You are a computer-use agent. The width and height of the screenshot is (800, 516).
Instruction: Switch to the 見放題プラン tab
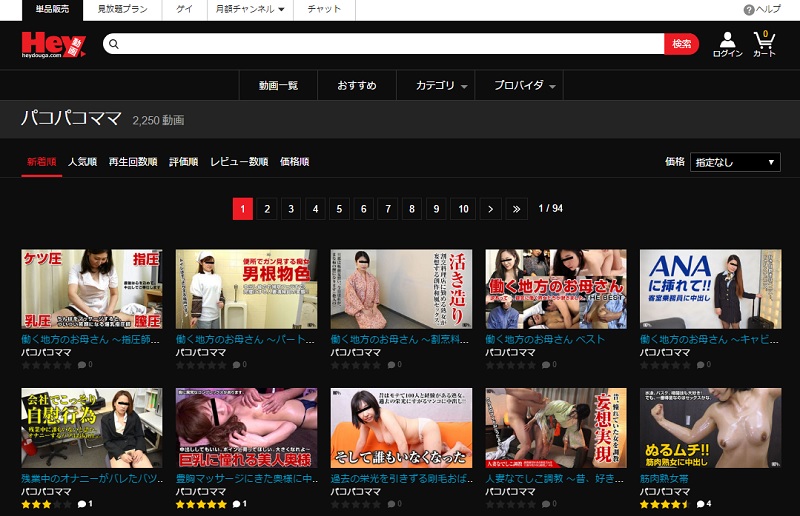(x=122, y=9)
